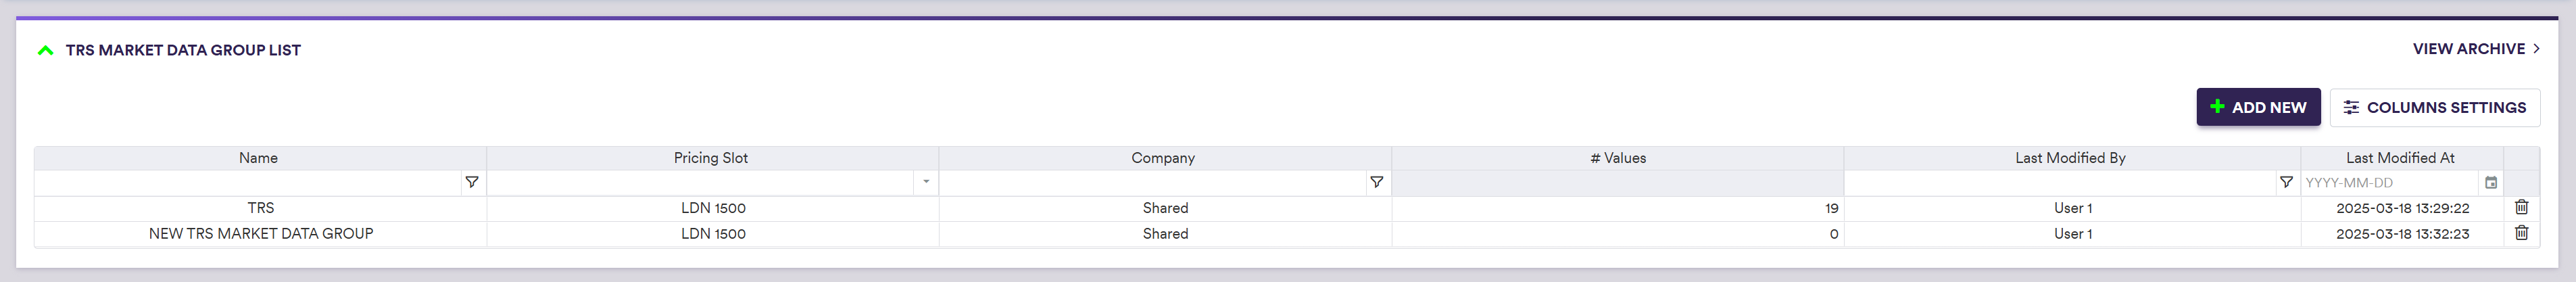Collapse the TRS Market Data Group List panel
Viewport: 2576px width, 282px height.
pyautogui.click(x=45, y=50)
